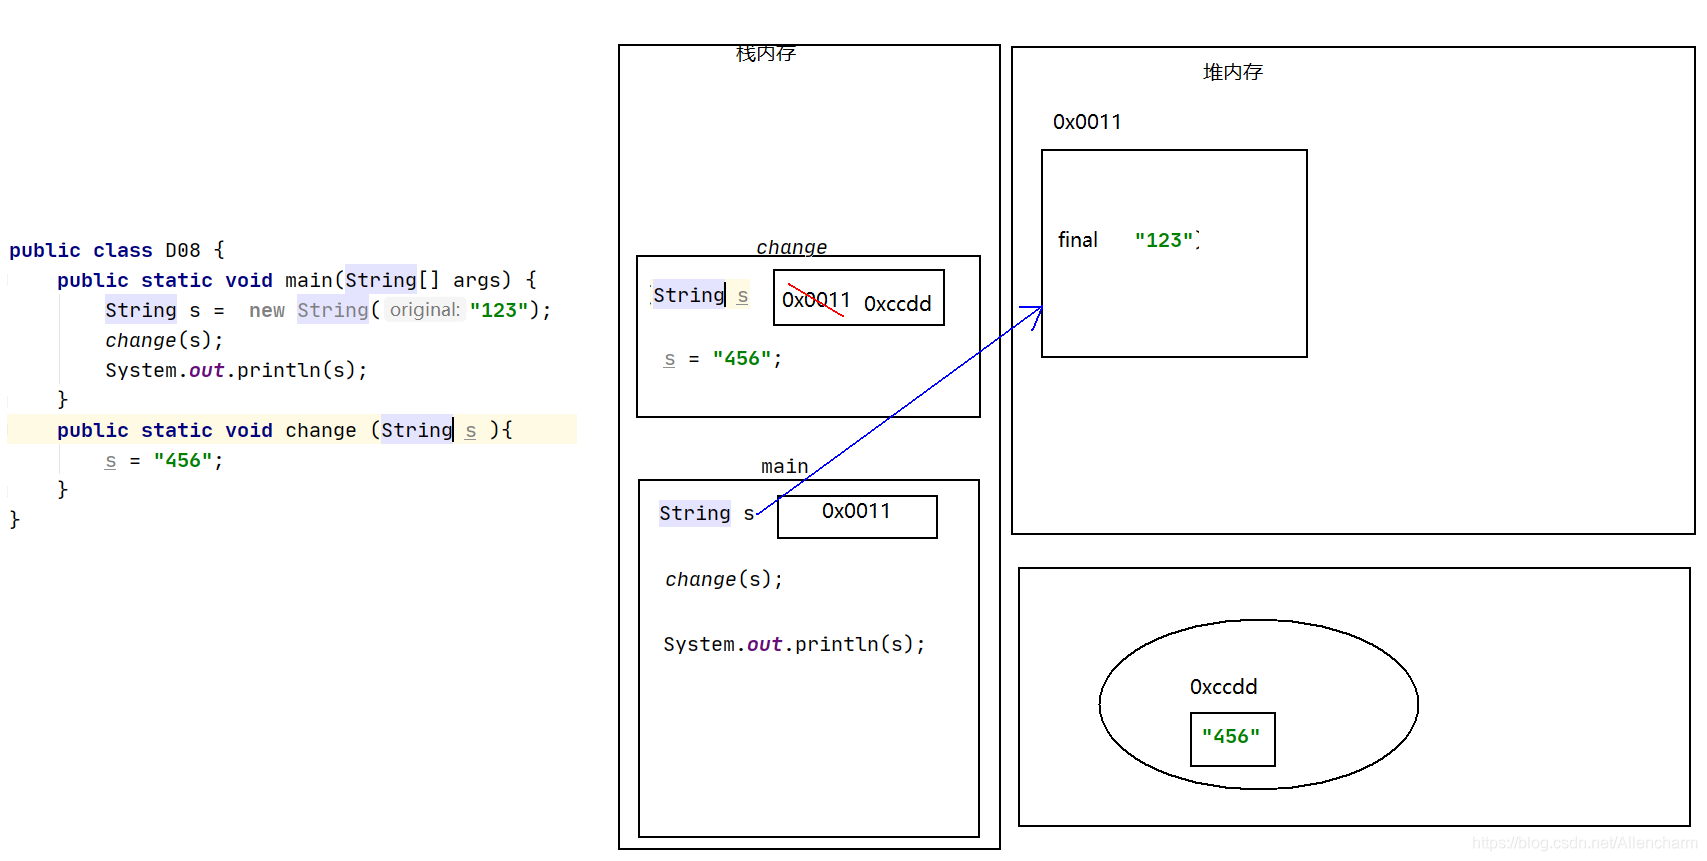1707x861 pixels.
Task: Click the 0x0011 address label in heap
Action: [1087, 122]
